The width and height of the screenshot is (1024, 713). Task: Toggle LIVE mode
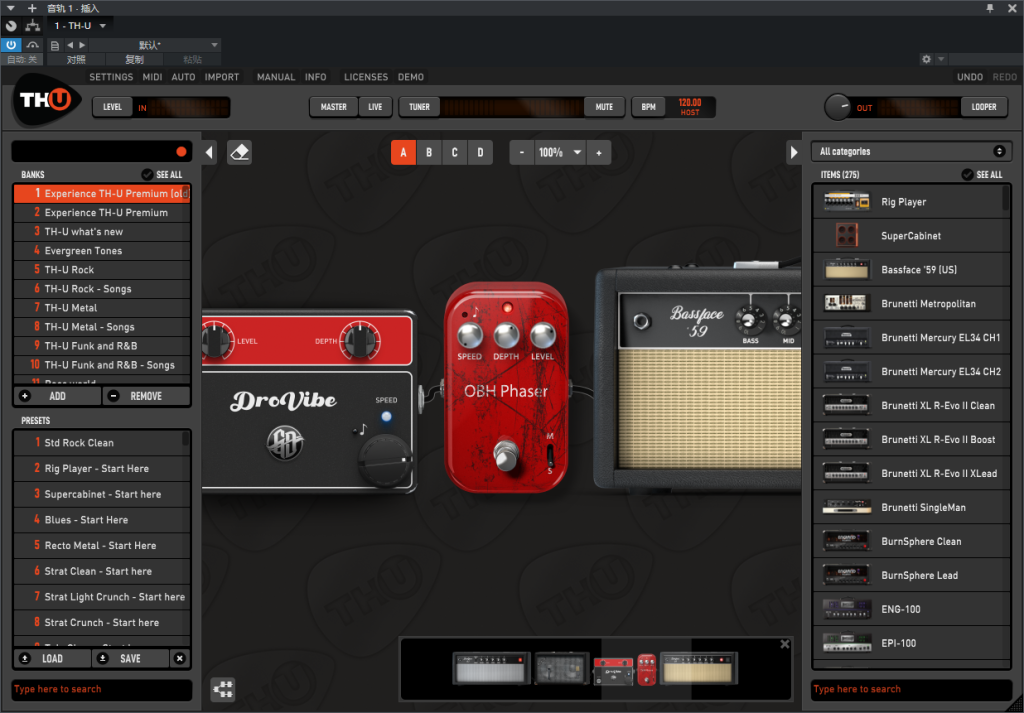coord(375,107)
